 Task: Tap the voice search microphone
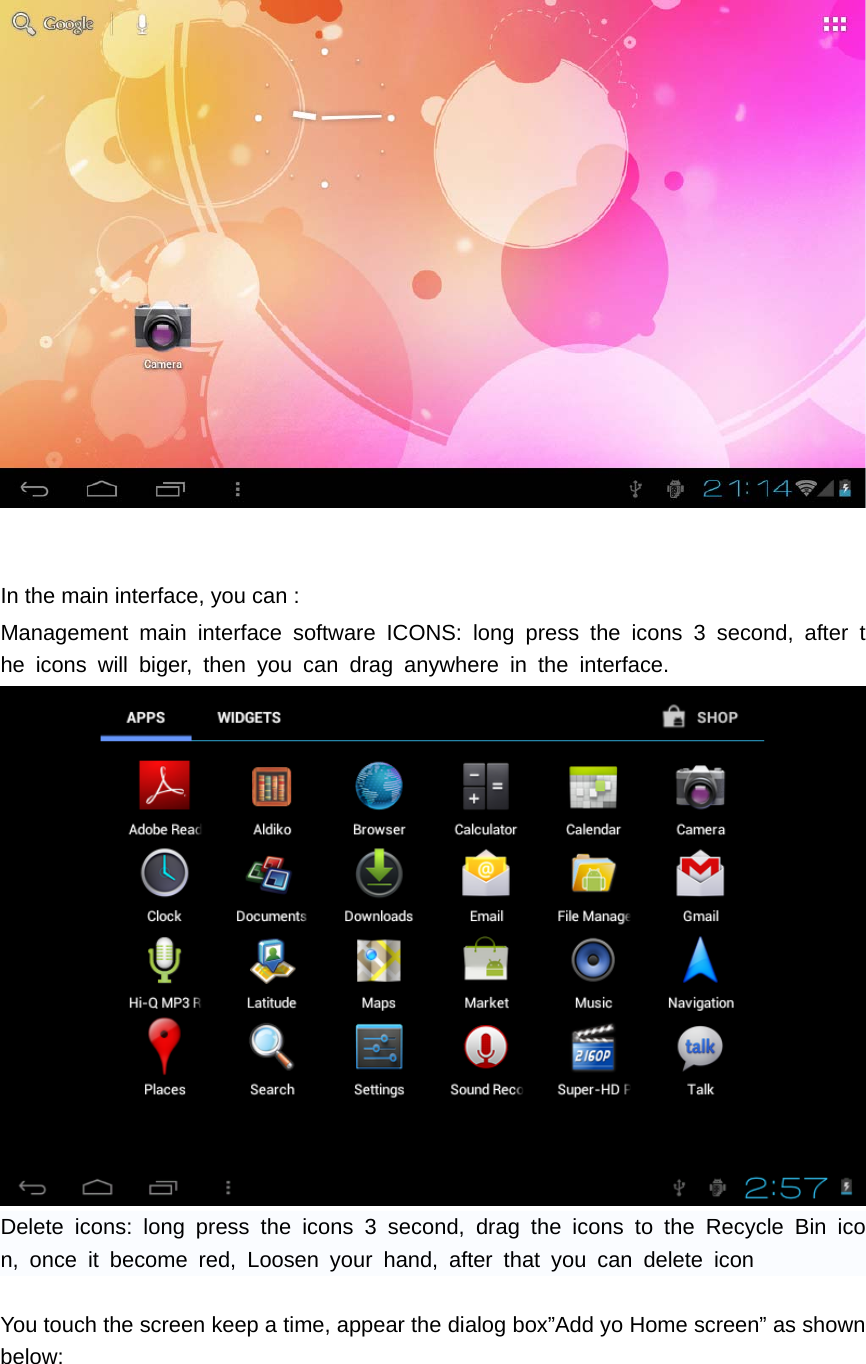pyautogui.click(x=141, y=24)
